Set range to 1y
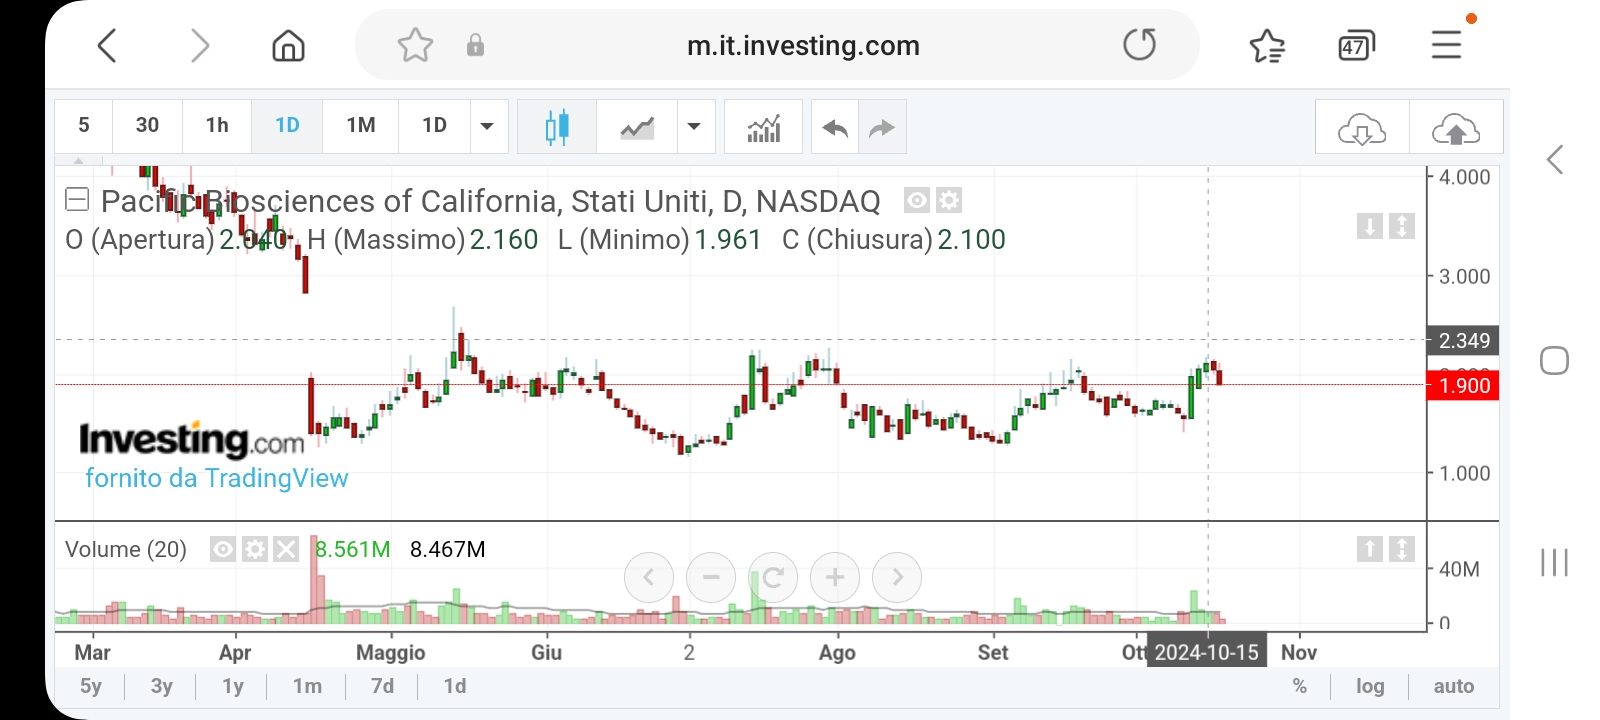The width and height of the screenshot is (1600, 720). pos(233,686)
